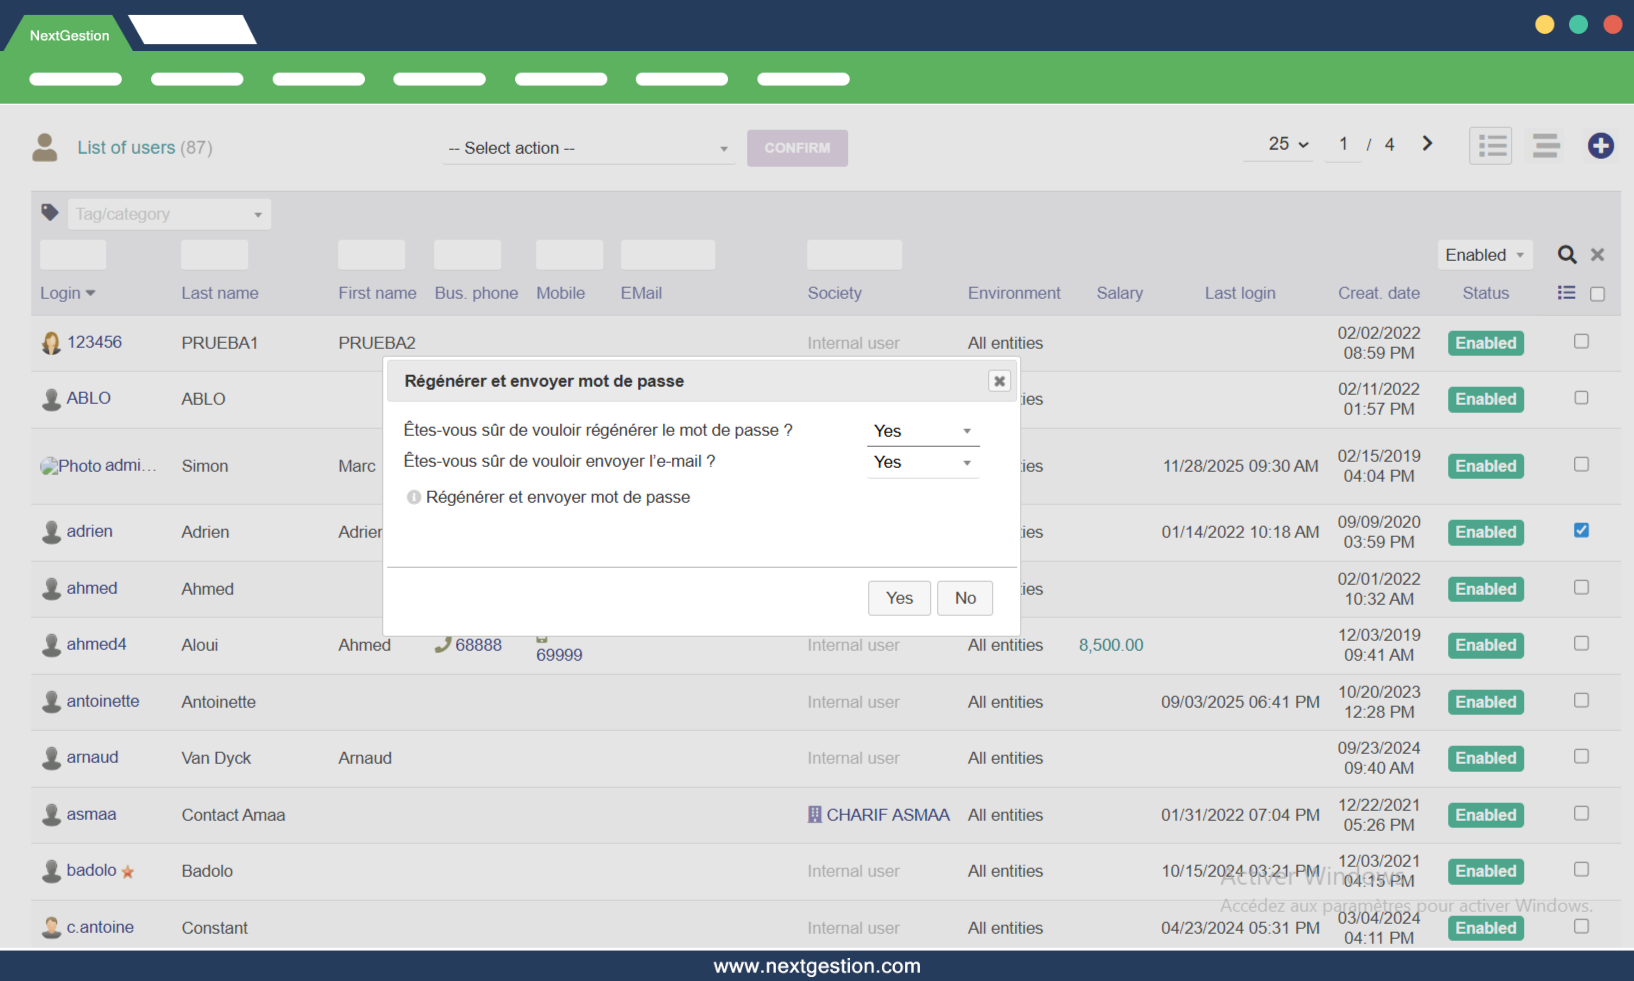Click the avatar icon of user asmaa
Screen dimensions: 1634x981
(x=51, y=815)
